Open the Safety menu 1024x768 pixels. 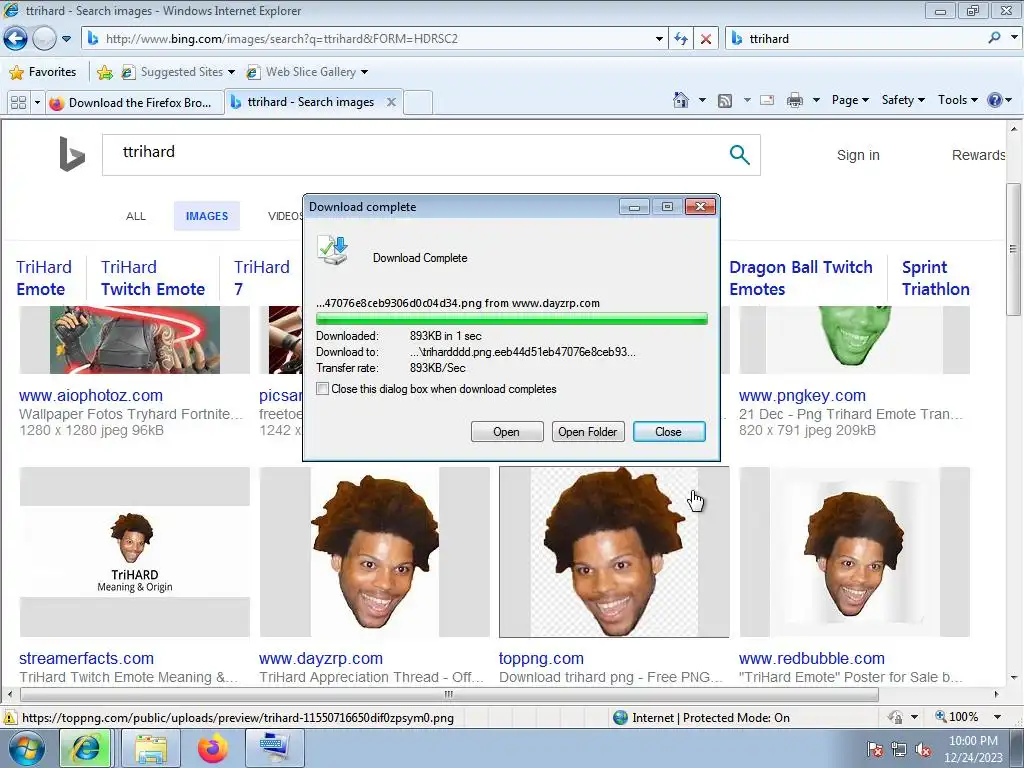[x=903, y=100]
